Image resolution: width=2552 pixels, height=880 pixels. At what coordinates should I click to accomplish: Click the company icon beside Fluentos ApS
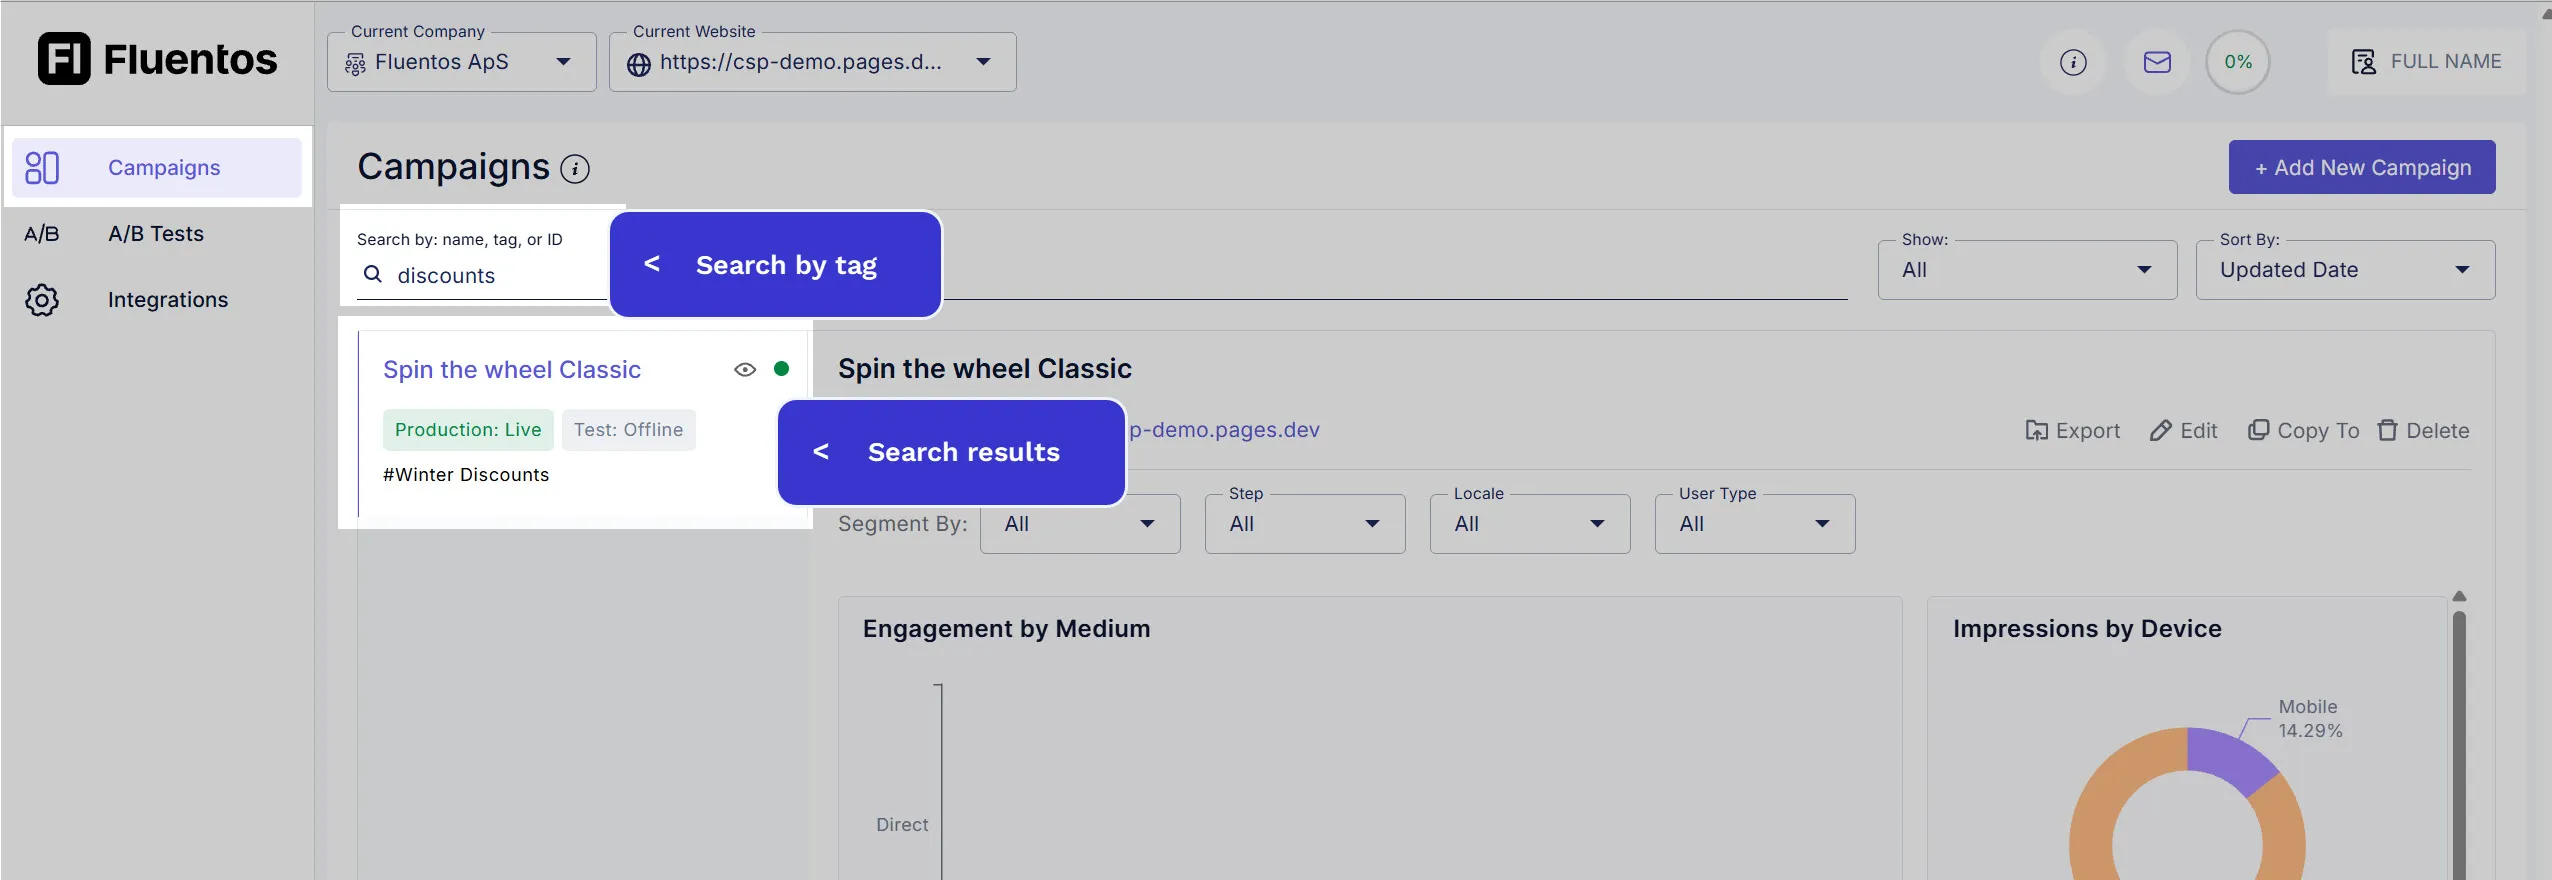(355, 64)
